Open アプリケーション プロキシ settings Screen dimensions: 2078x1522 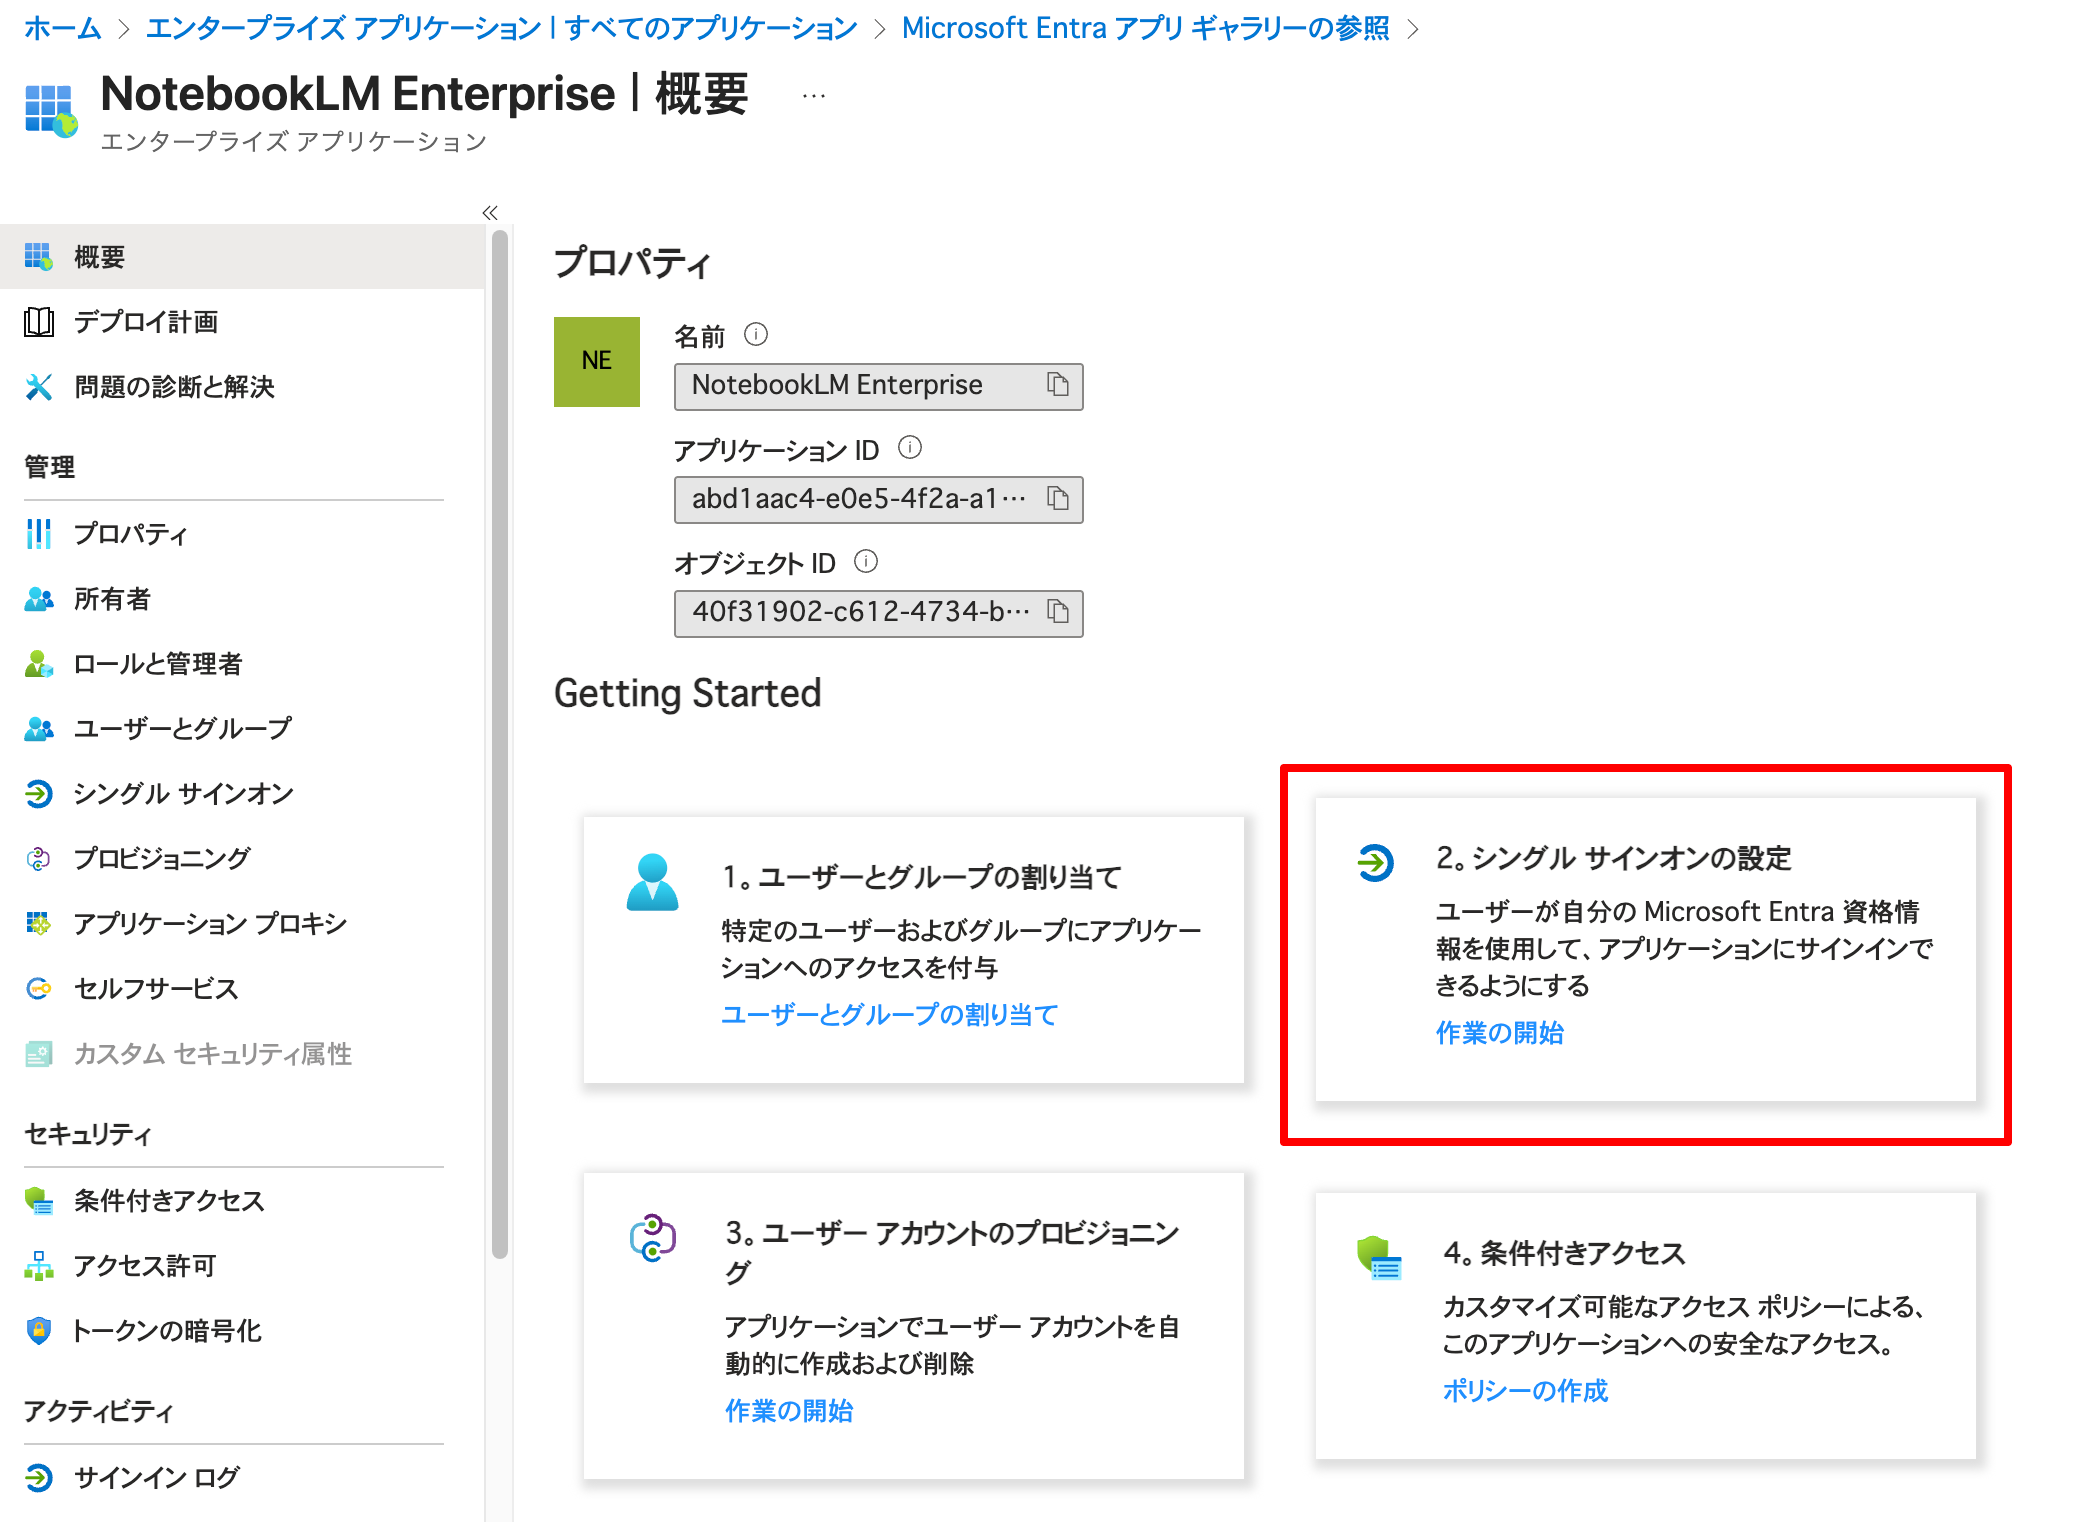(209, 923)
